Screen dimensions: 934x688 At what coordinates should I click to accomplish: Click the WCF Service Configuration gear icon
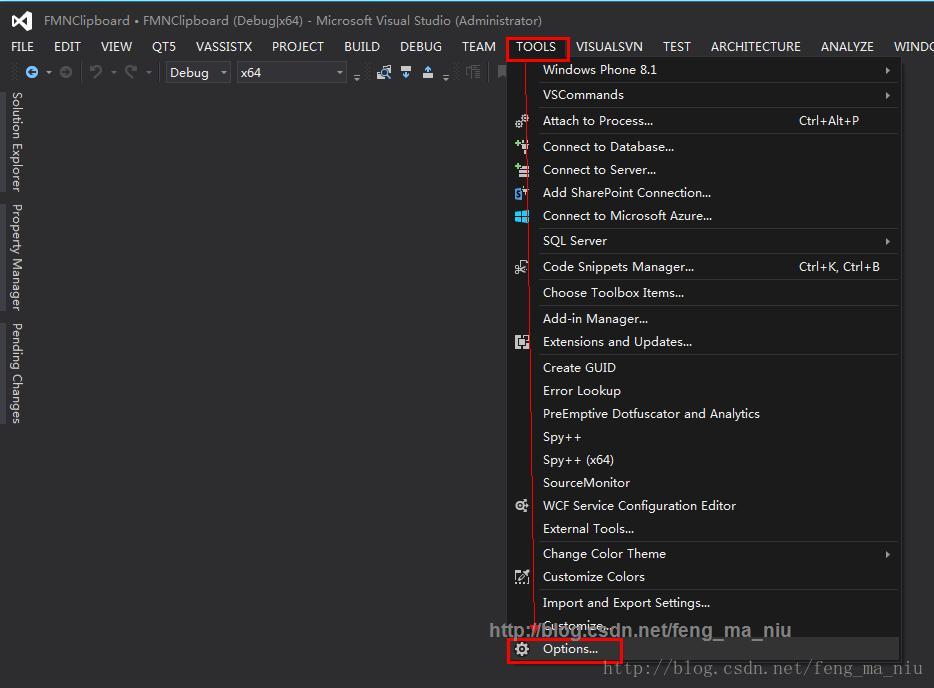point(522,506)
